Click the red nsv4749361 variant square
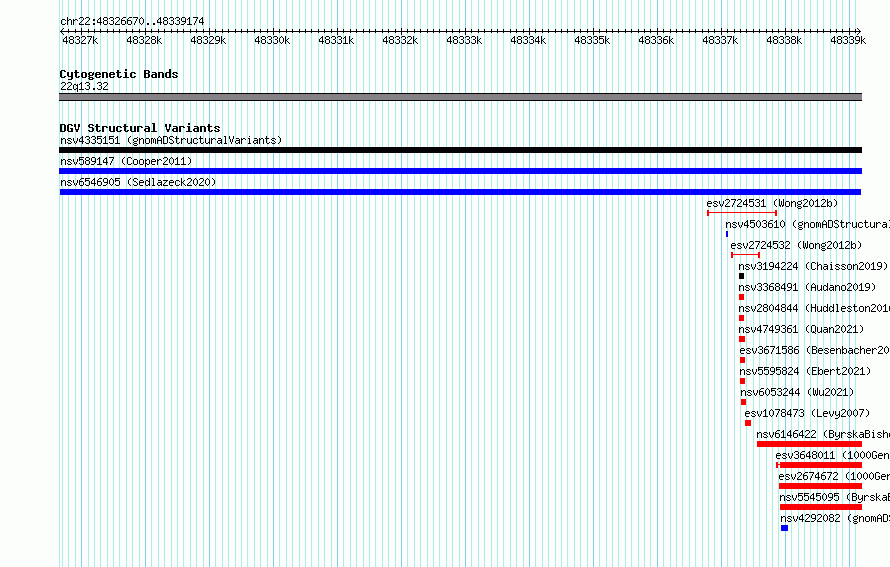890x567 pixels. 742,339
